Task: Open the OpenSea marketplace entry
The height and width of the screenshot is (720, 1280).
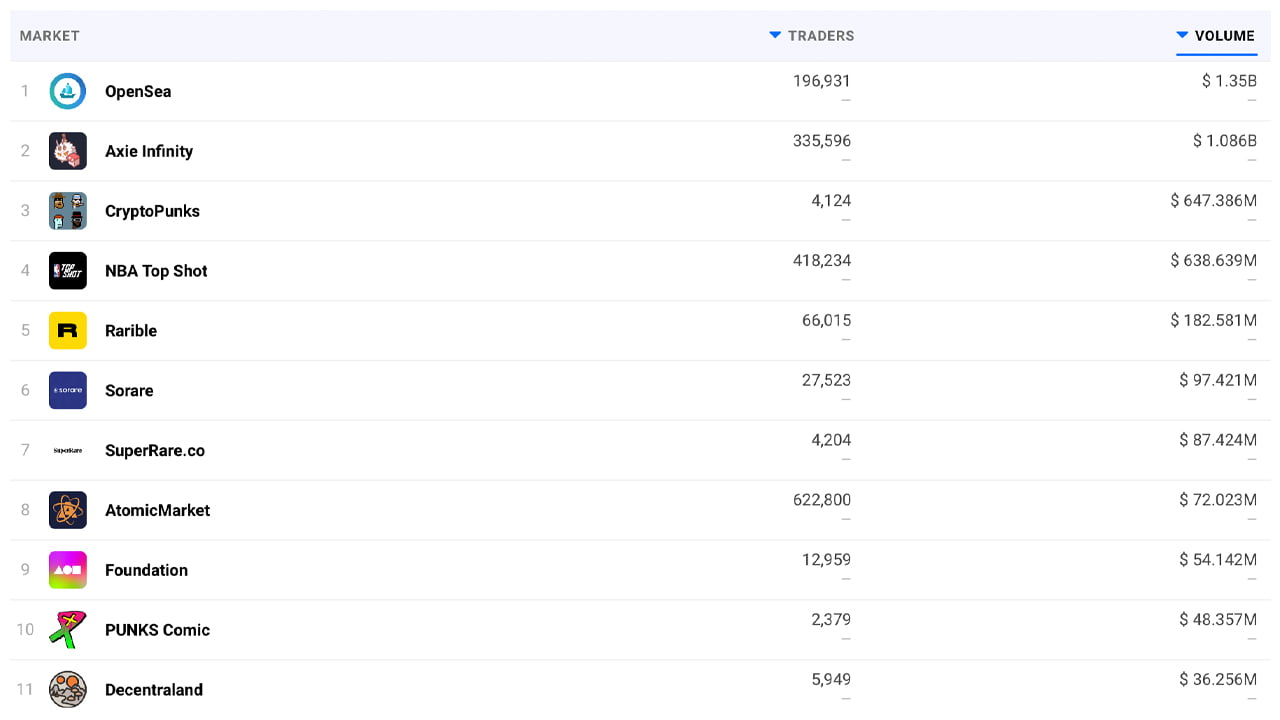Action: [137, 91]
